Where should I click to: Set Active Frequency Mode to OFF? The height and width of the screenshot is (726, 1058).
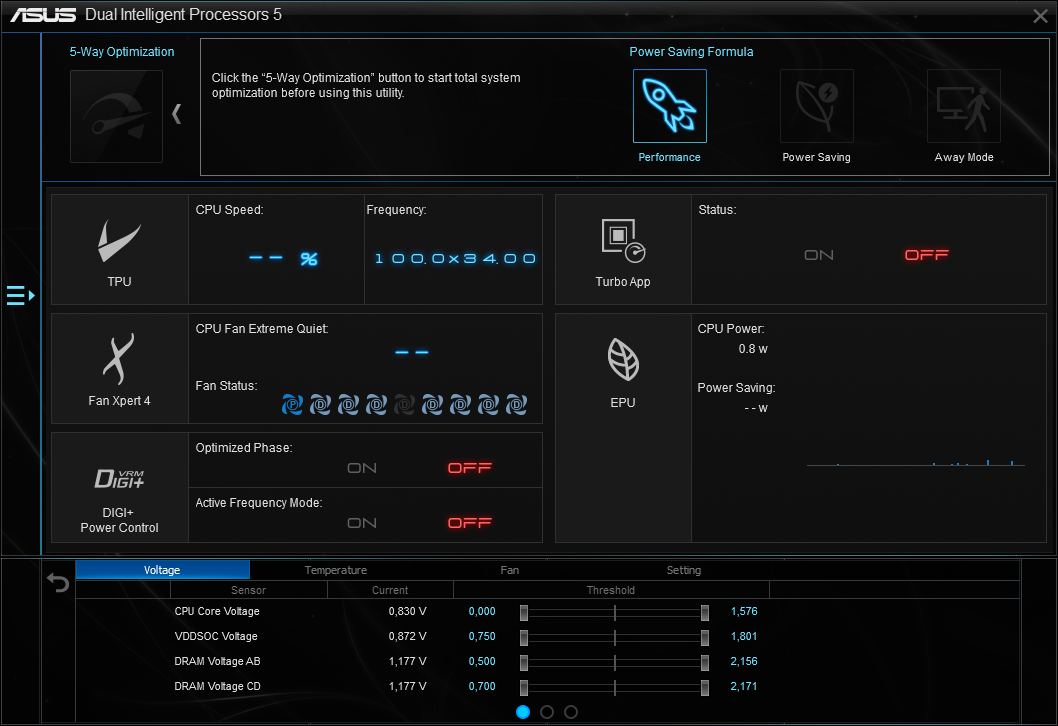click(470, 523)
